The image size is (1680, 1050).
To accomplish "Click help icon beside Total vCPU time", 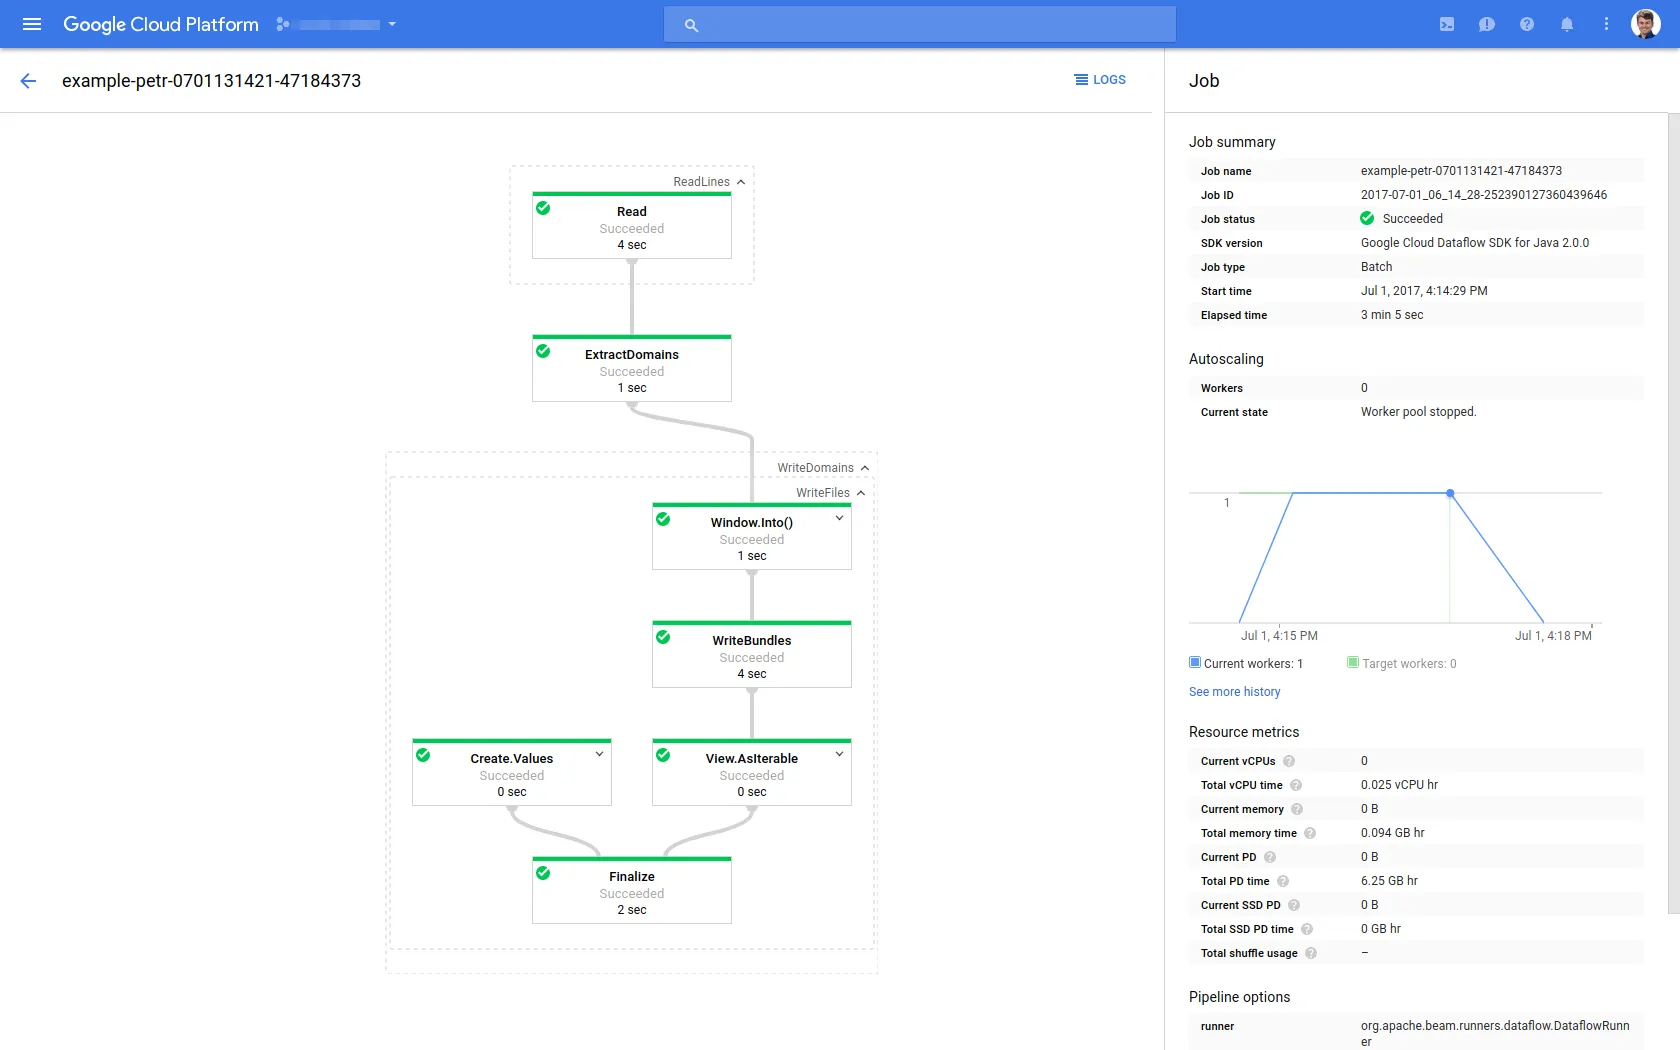I will (1296, 785).
